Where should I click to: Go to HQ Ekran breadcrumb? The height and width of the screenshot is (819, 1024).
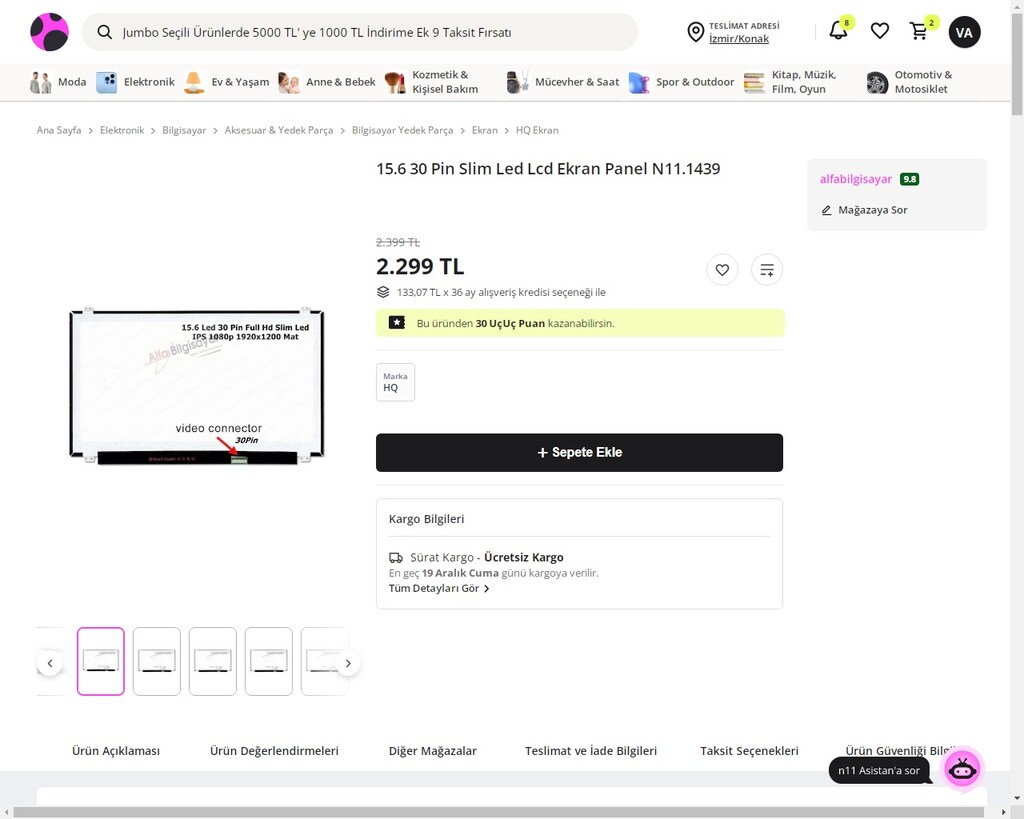[537, 130]
